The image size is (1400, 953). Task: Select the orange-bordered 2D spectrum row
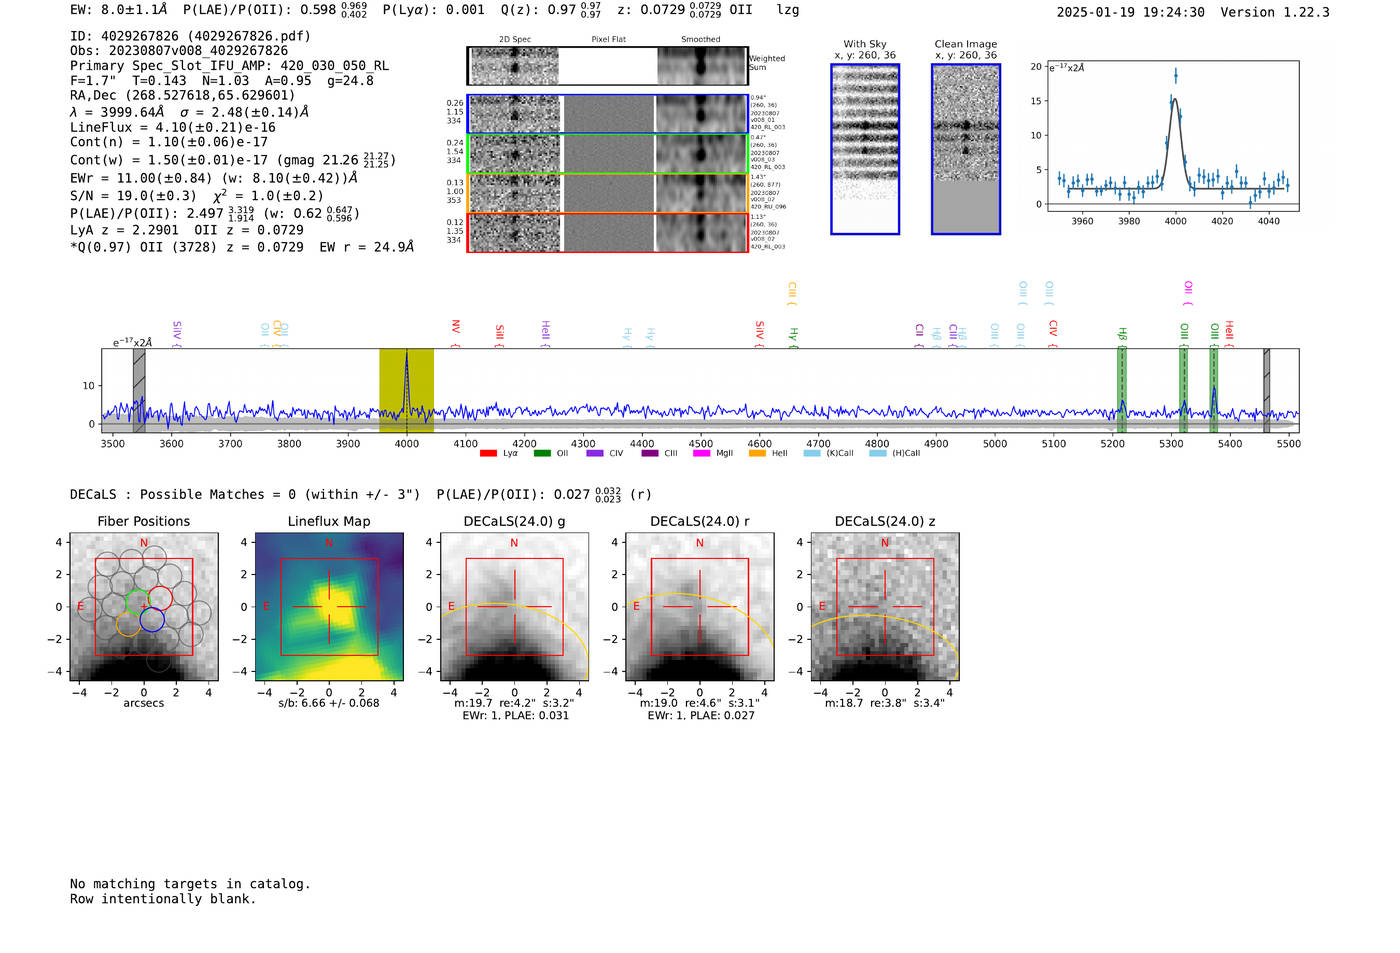click(607, 192)
